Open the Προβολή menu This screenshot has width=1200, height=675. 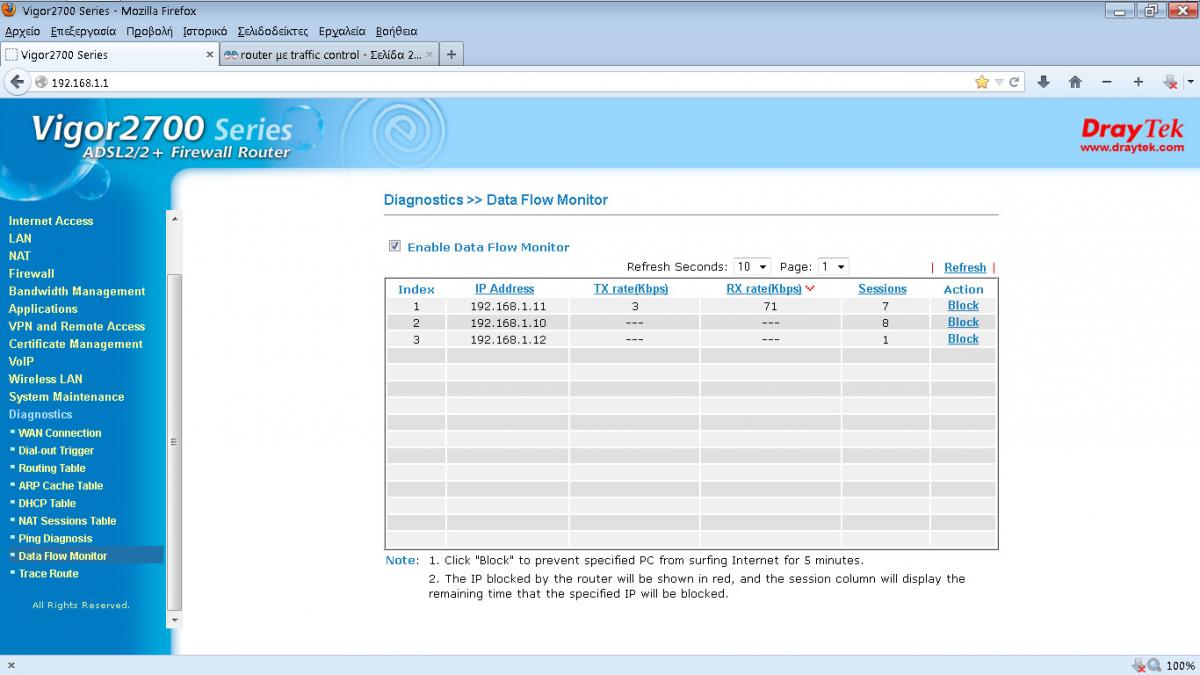[149, 31]
